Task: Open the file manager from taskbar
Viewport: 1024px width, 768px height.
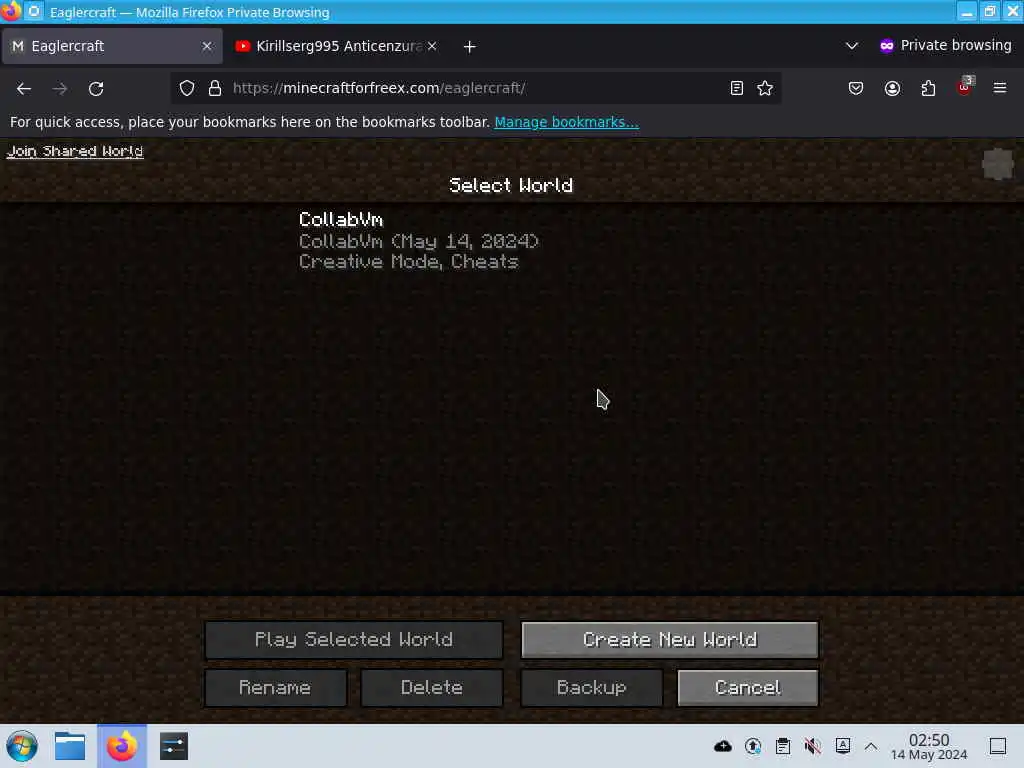Action: (70, 746)
